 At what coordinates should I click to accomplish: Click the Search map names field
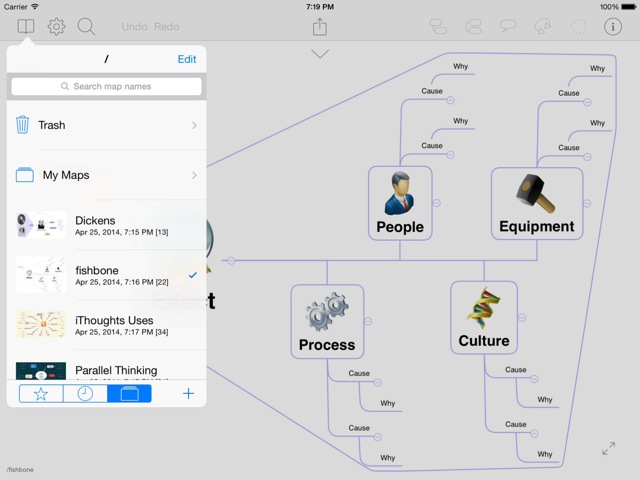(x=107, y=87)
